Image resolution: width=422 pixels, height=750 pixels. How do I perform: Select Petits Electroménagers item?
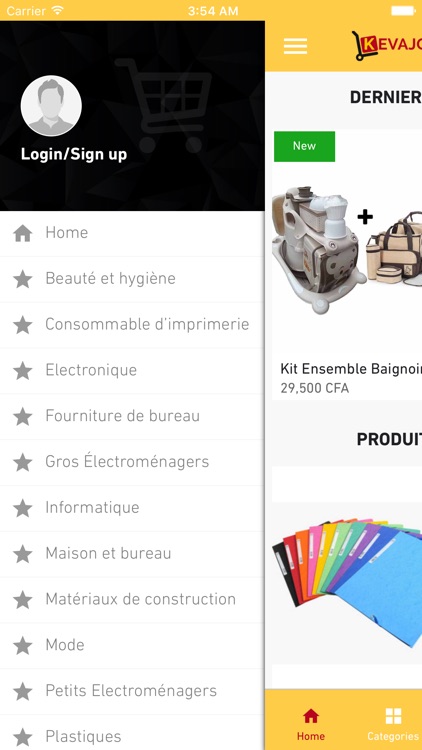132,691
